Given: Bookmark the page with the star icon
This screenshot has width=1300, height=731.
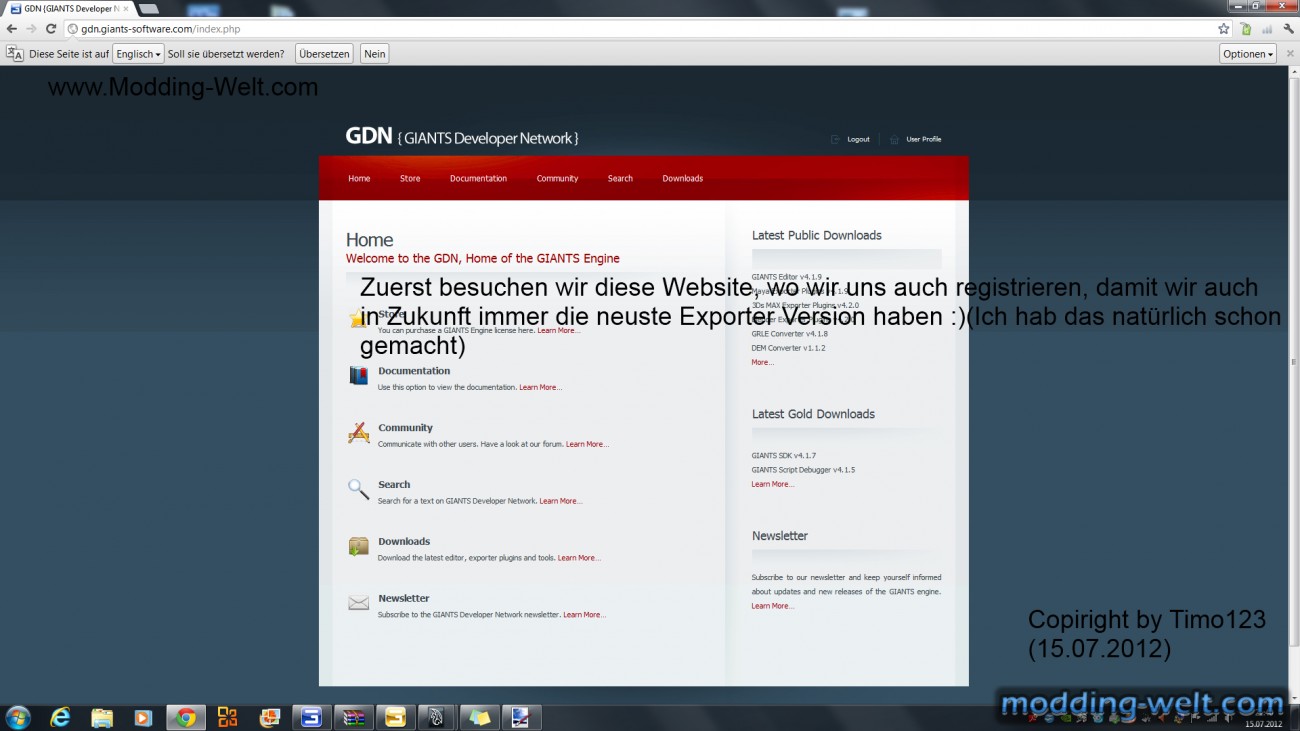Looking at the screenshot, I should click(1223, 29).
